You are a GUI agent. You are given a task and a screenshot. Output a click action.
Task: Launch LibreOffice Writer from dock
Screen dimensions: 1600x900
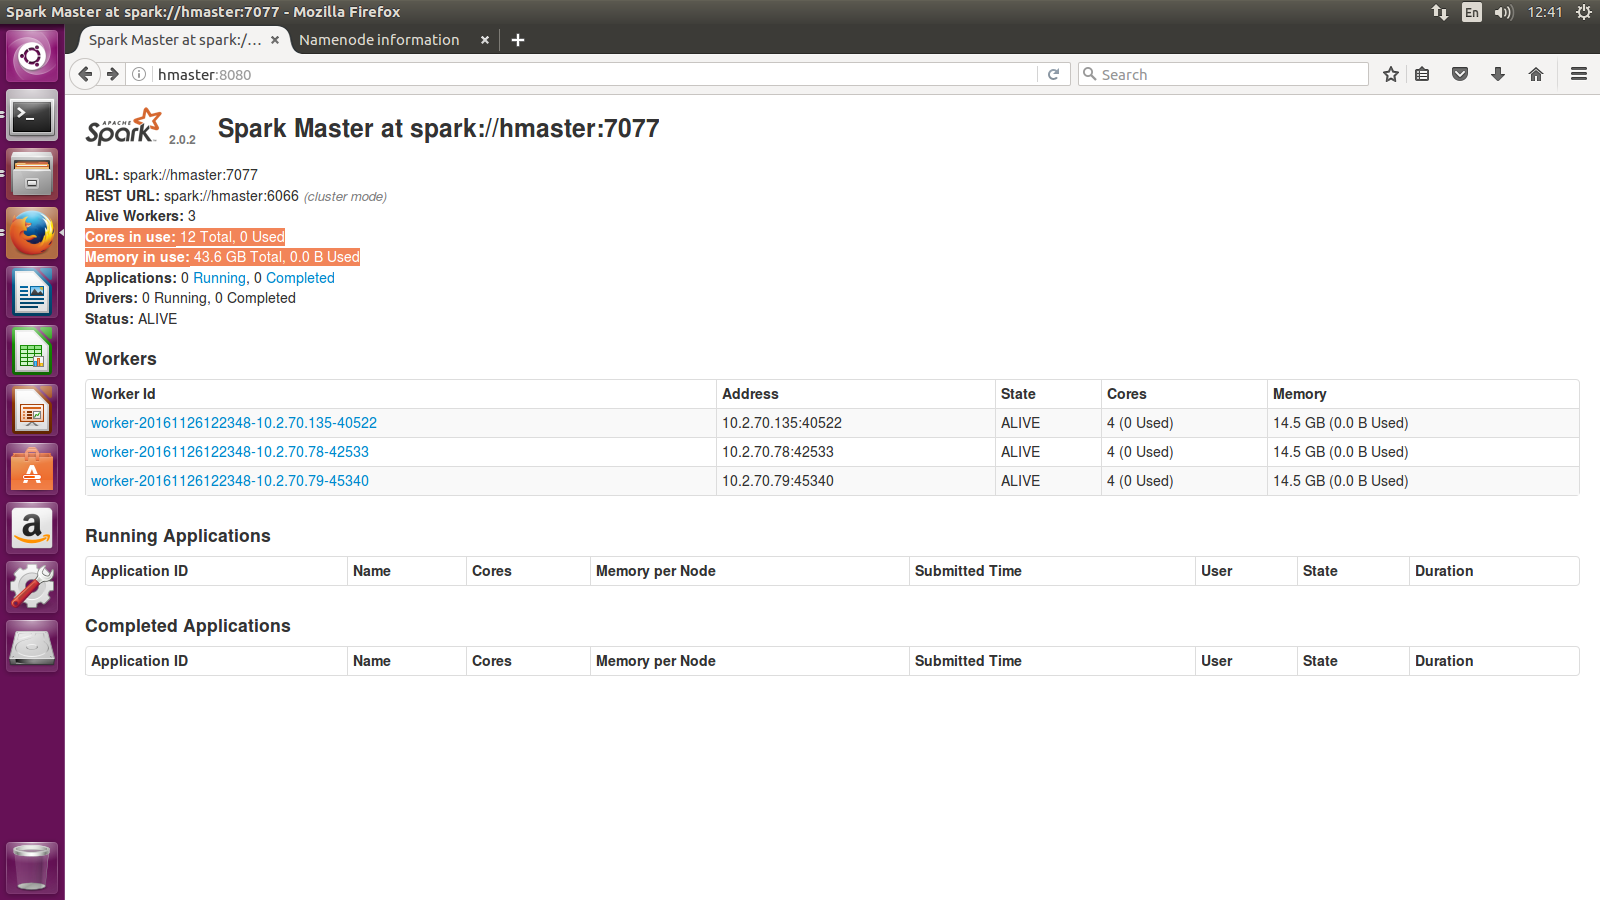(x=32, y=293)
